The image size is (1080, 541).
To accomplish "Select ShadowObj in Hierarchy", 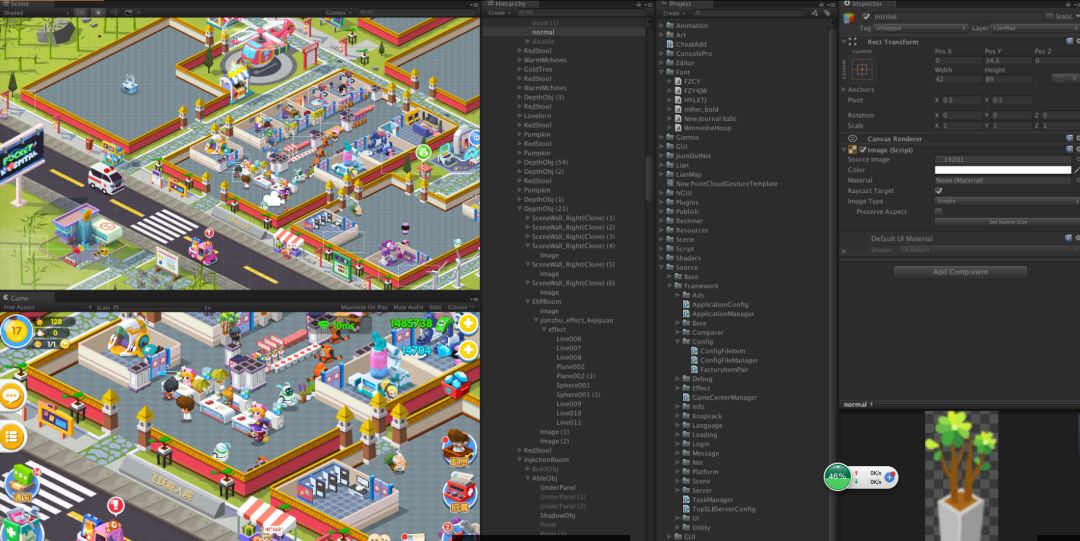I will click(x=557, y=515).
